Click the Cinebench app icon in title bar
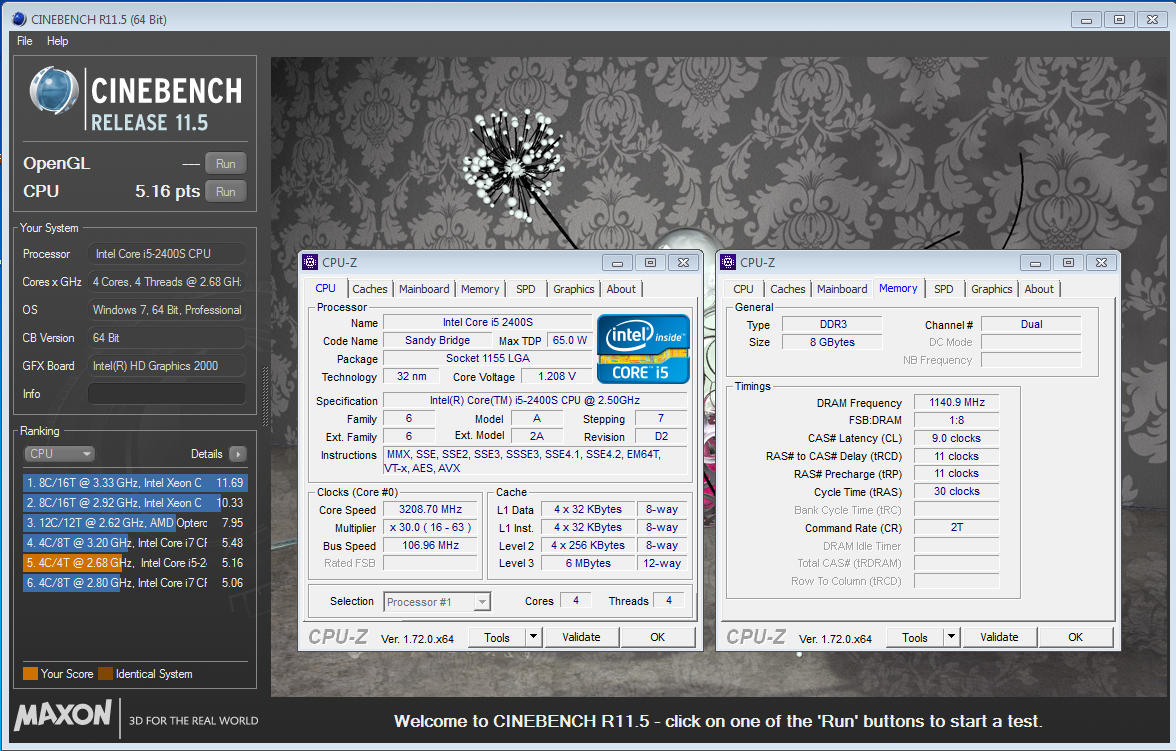 click(x=19, y=19)
